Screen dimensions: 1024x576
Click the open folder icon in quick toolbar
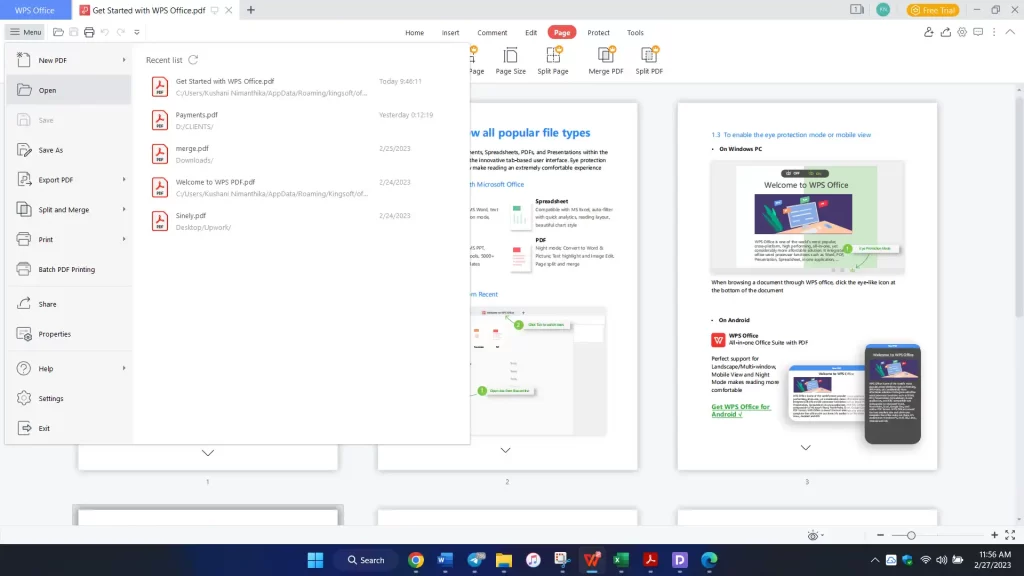59,32
